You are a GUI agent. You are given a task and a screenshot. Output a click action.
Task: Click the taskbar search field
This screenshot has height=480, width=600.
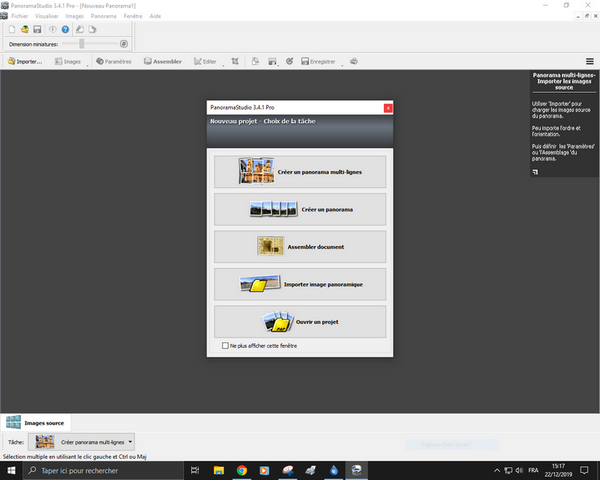103,470
